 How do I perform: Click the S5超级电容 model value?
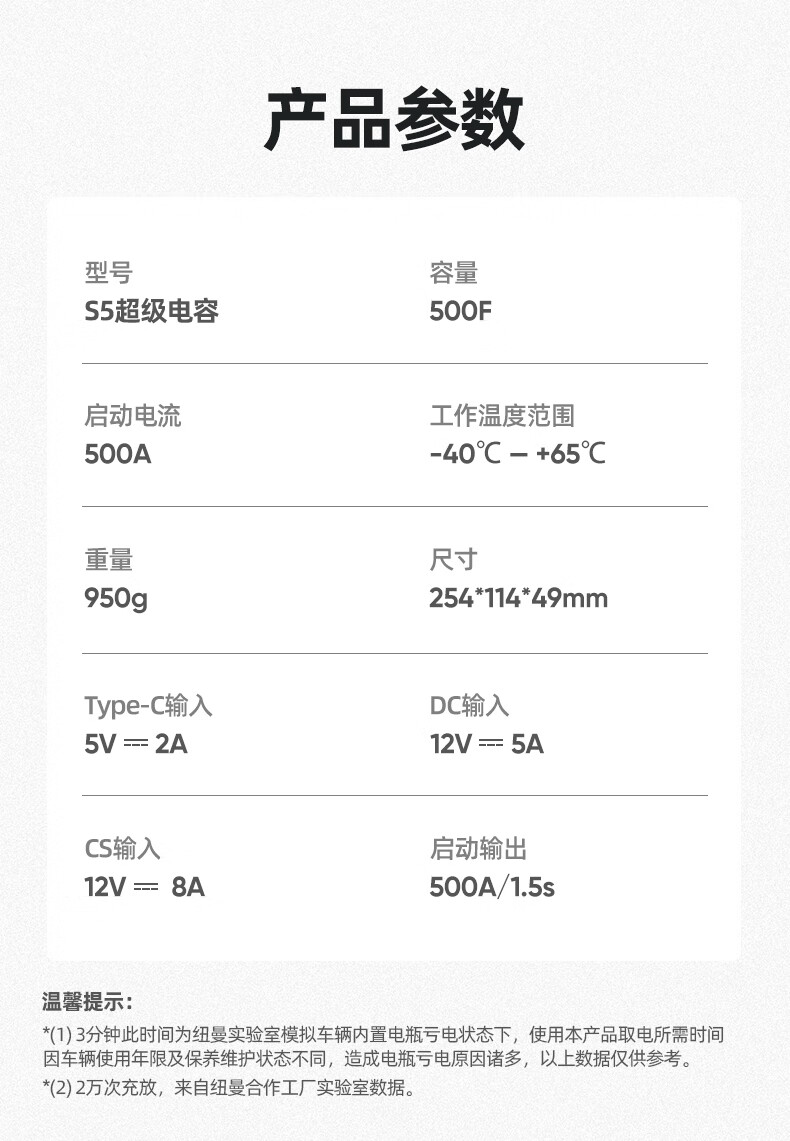[151, 311]
